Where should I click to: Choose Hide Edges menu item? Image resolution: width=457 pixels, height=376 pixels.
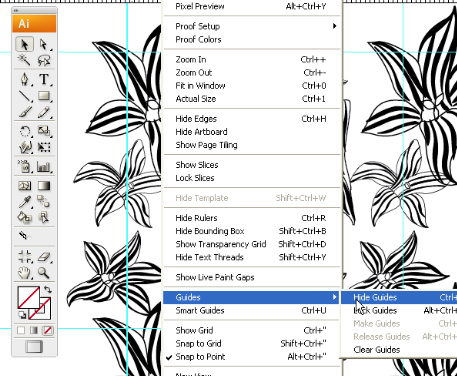coord(252,119)
